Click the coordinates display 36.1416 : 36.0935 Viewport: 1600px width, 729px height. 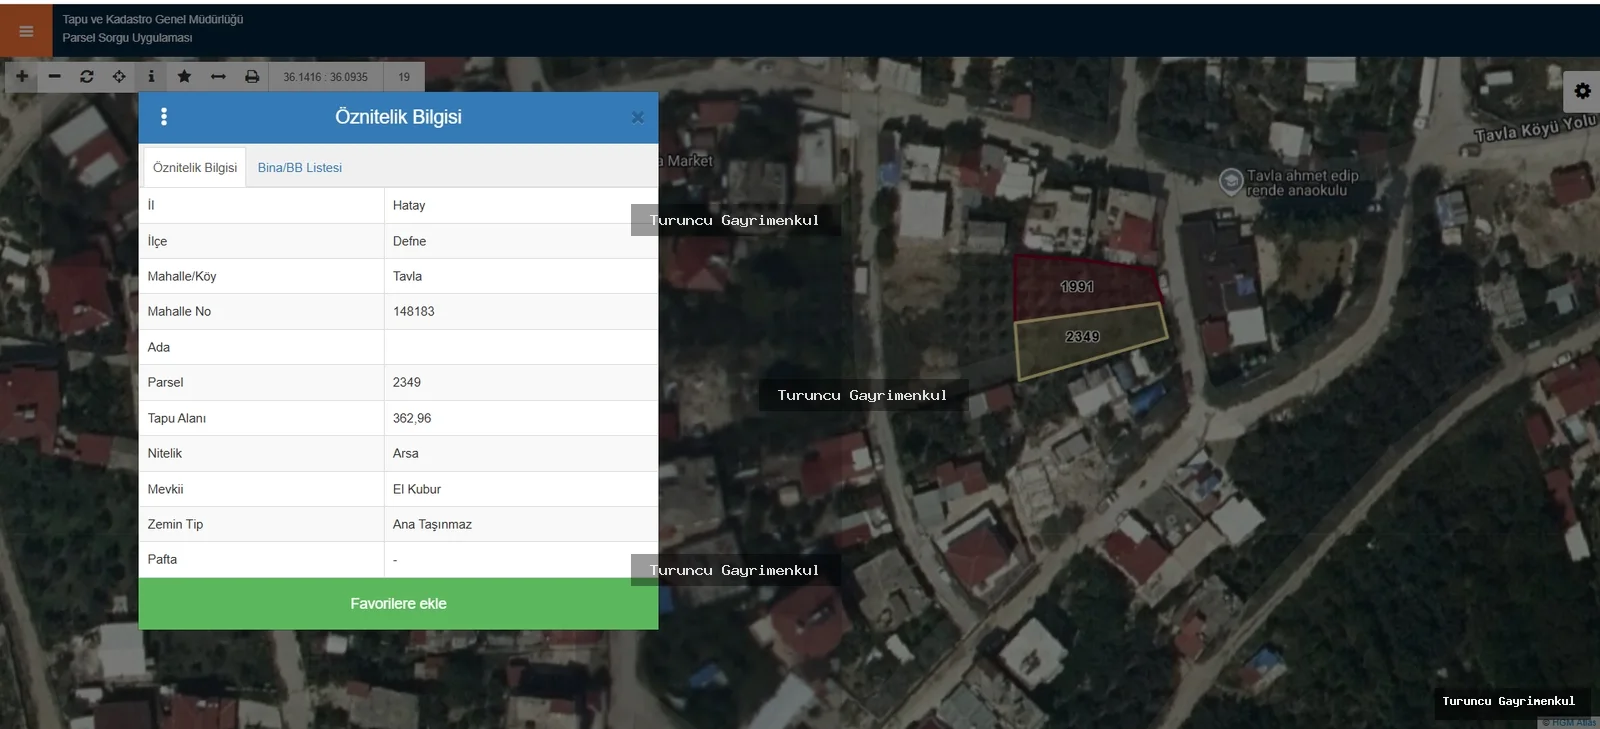325,77
